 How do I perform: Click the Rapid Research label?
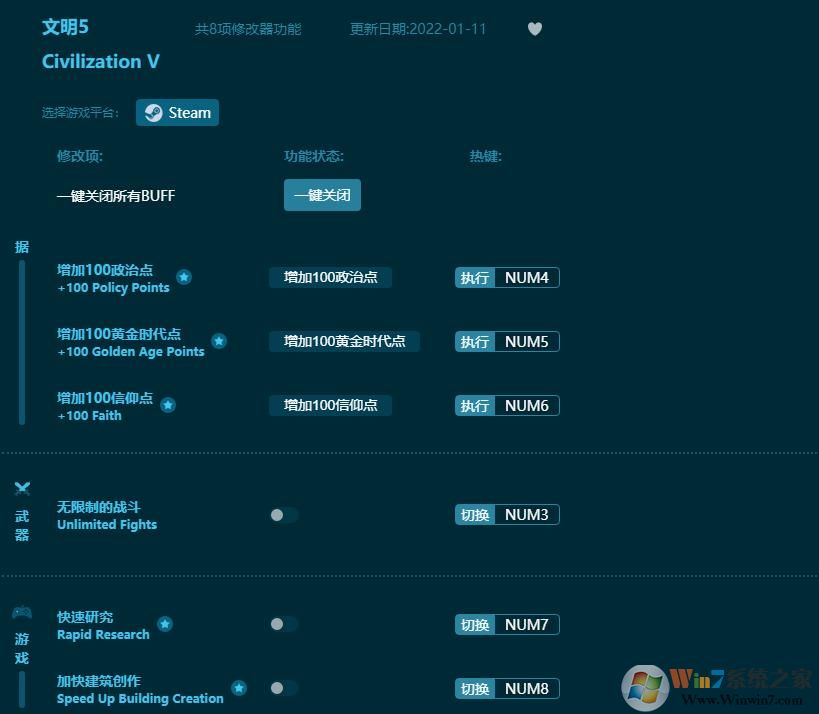(103, 635)
